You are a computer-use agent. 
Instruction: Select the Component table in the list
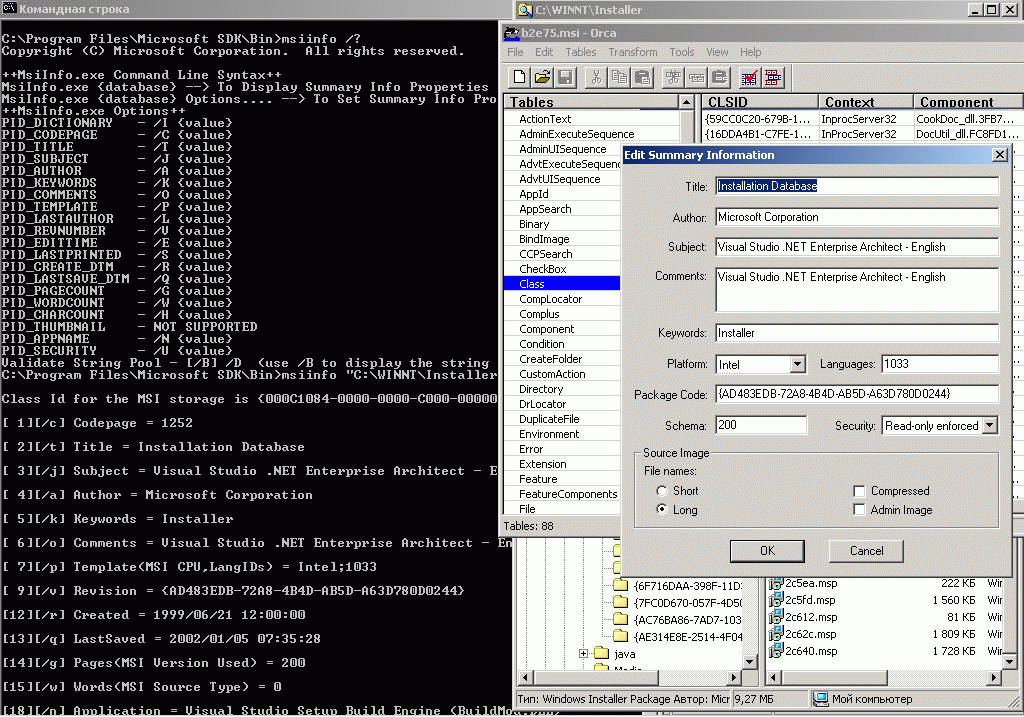(x=547, y=329)
